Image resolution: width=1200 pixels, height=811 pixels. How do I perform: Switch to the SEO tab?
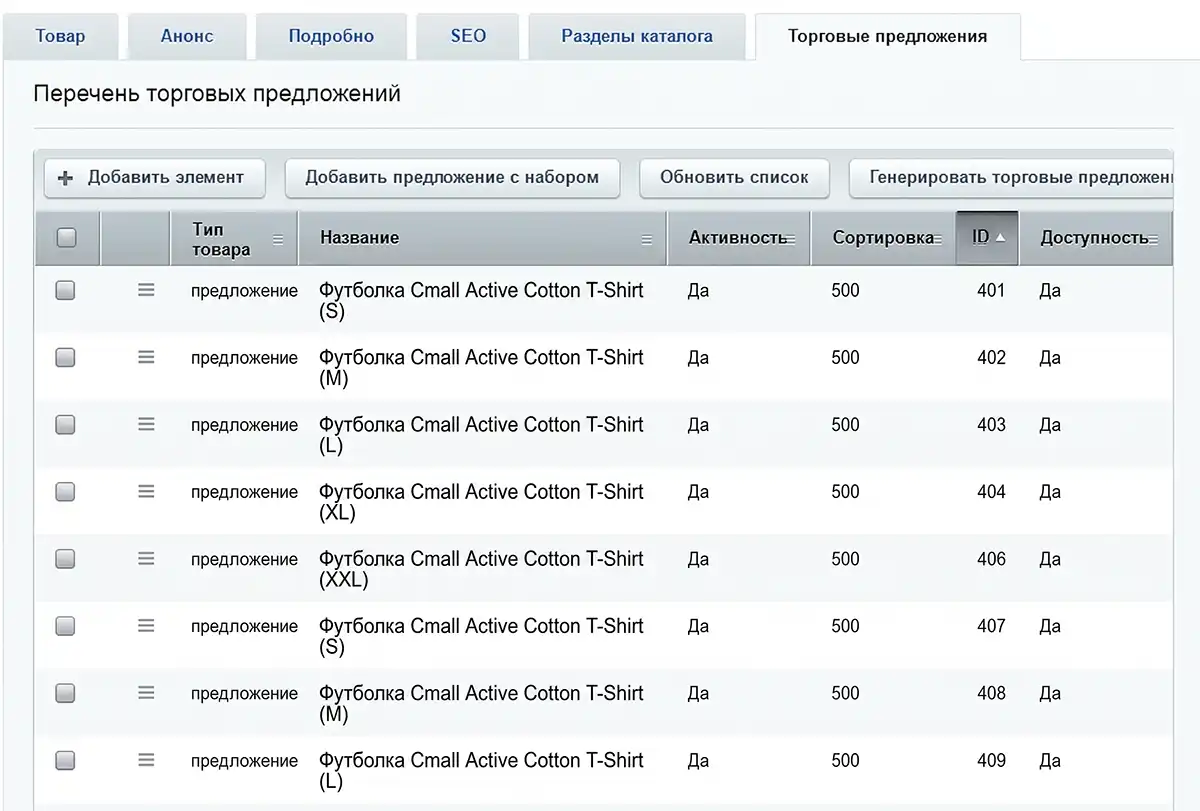coord(468,37)
